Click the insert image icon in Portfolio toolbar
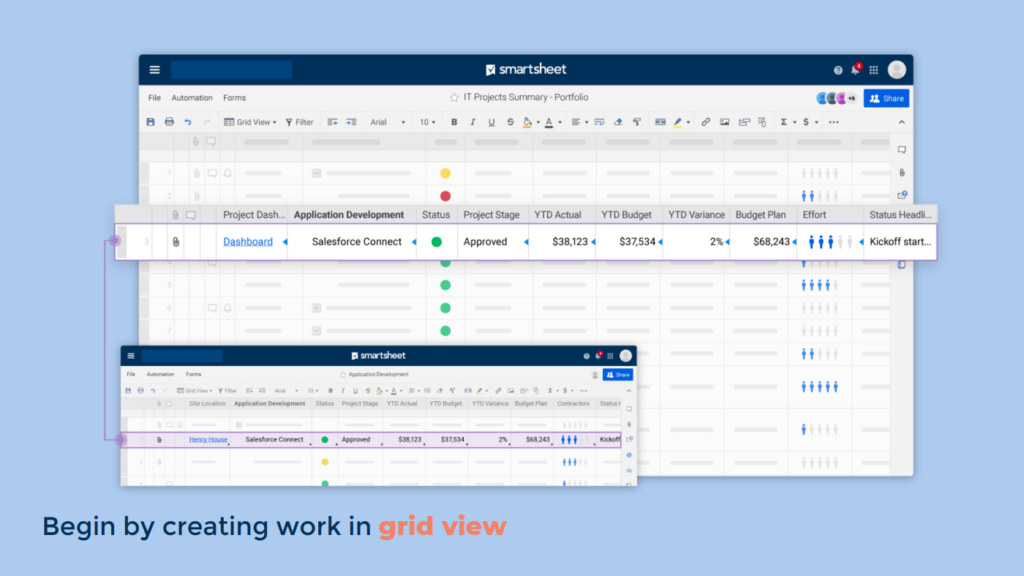The height and width of the screenshot is (576, 1024). (724, 122)
